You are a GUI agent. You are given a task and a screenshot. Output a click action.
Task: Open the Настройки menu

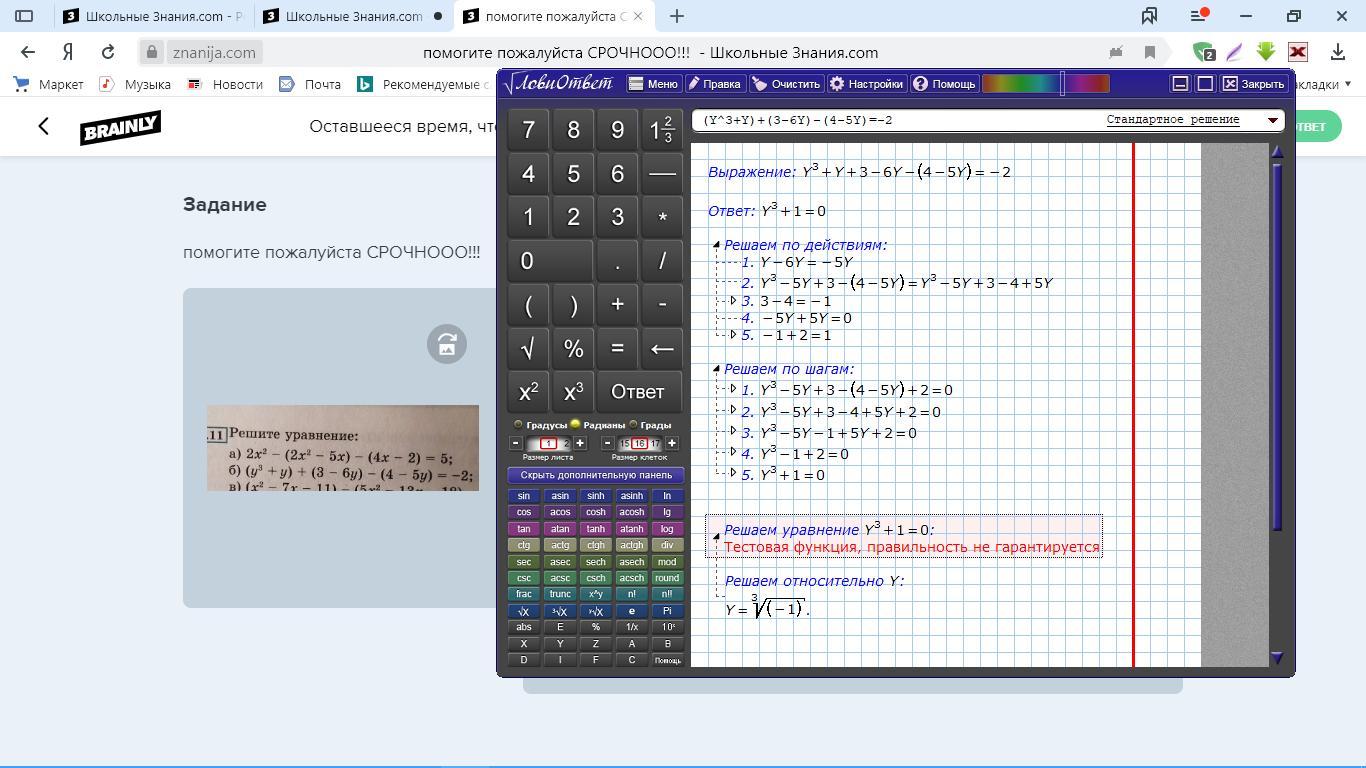pos(866,84)
